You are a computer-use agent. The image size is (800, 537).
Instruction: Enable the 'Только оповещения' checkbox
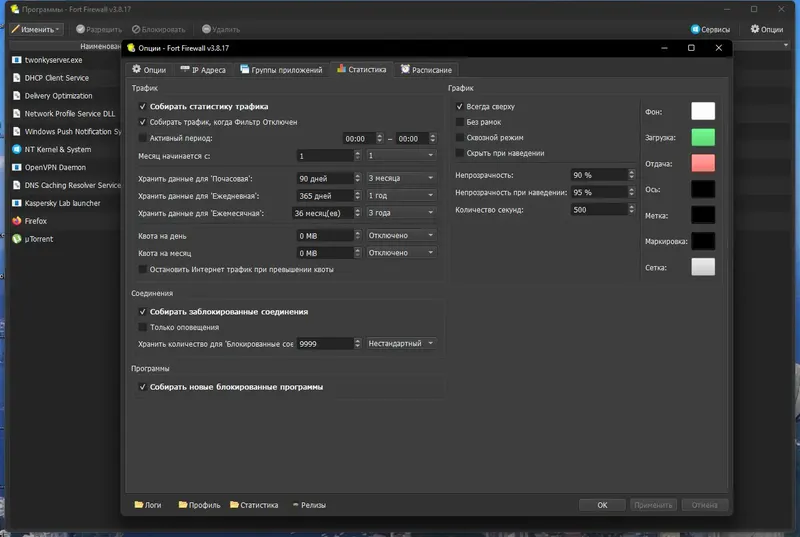click(x=142, y=327)
